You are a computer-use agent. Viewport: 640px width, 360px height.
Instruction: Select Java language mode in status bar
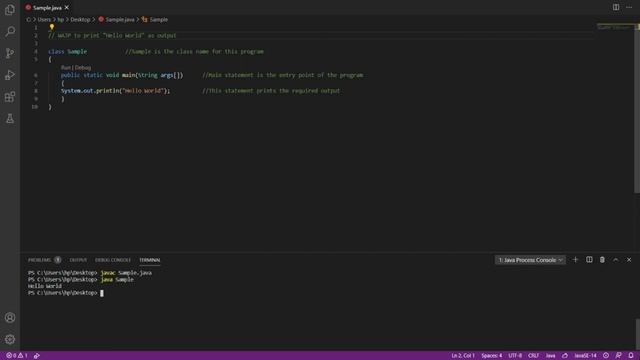(x=551, y=356)
